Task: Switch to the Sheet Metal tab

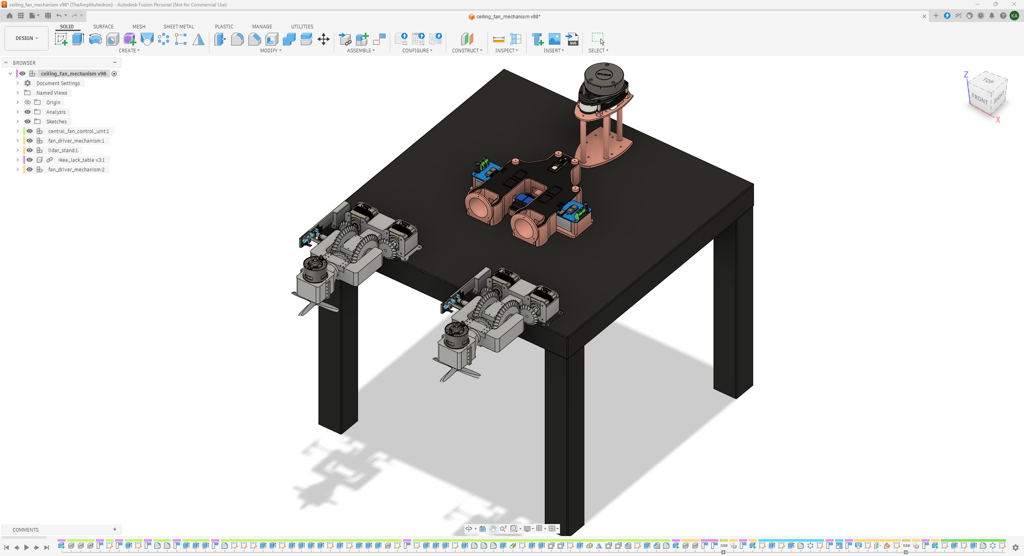Action: pos(178,27)
